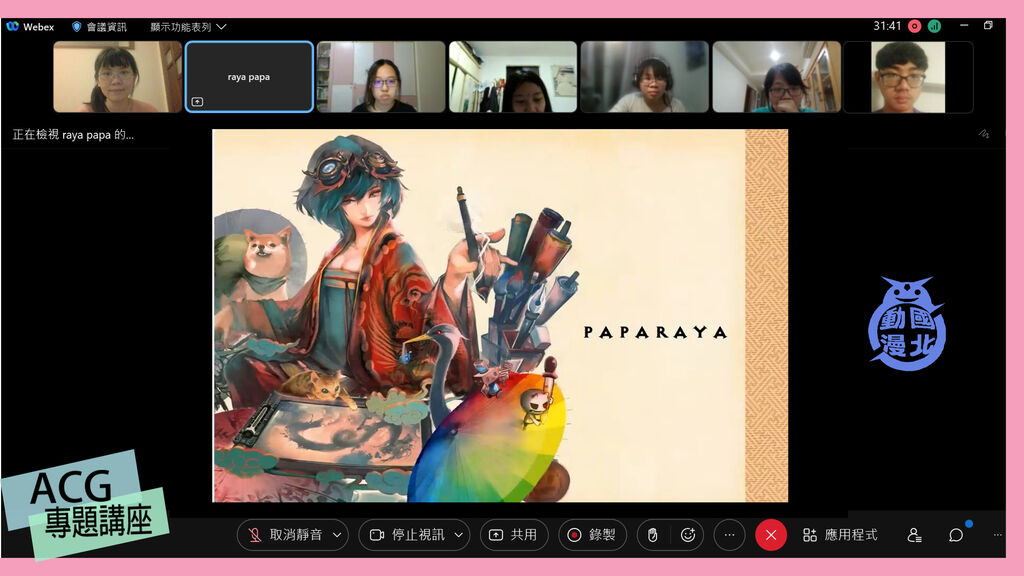1024x576 pixels.
Task: Open the participants list icon
Action: point(914,535)
